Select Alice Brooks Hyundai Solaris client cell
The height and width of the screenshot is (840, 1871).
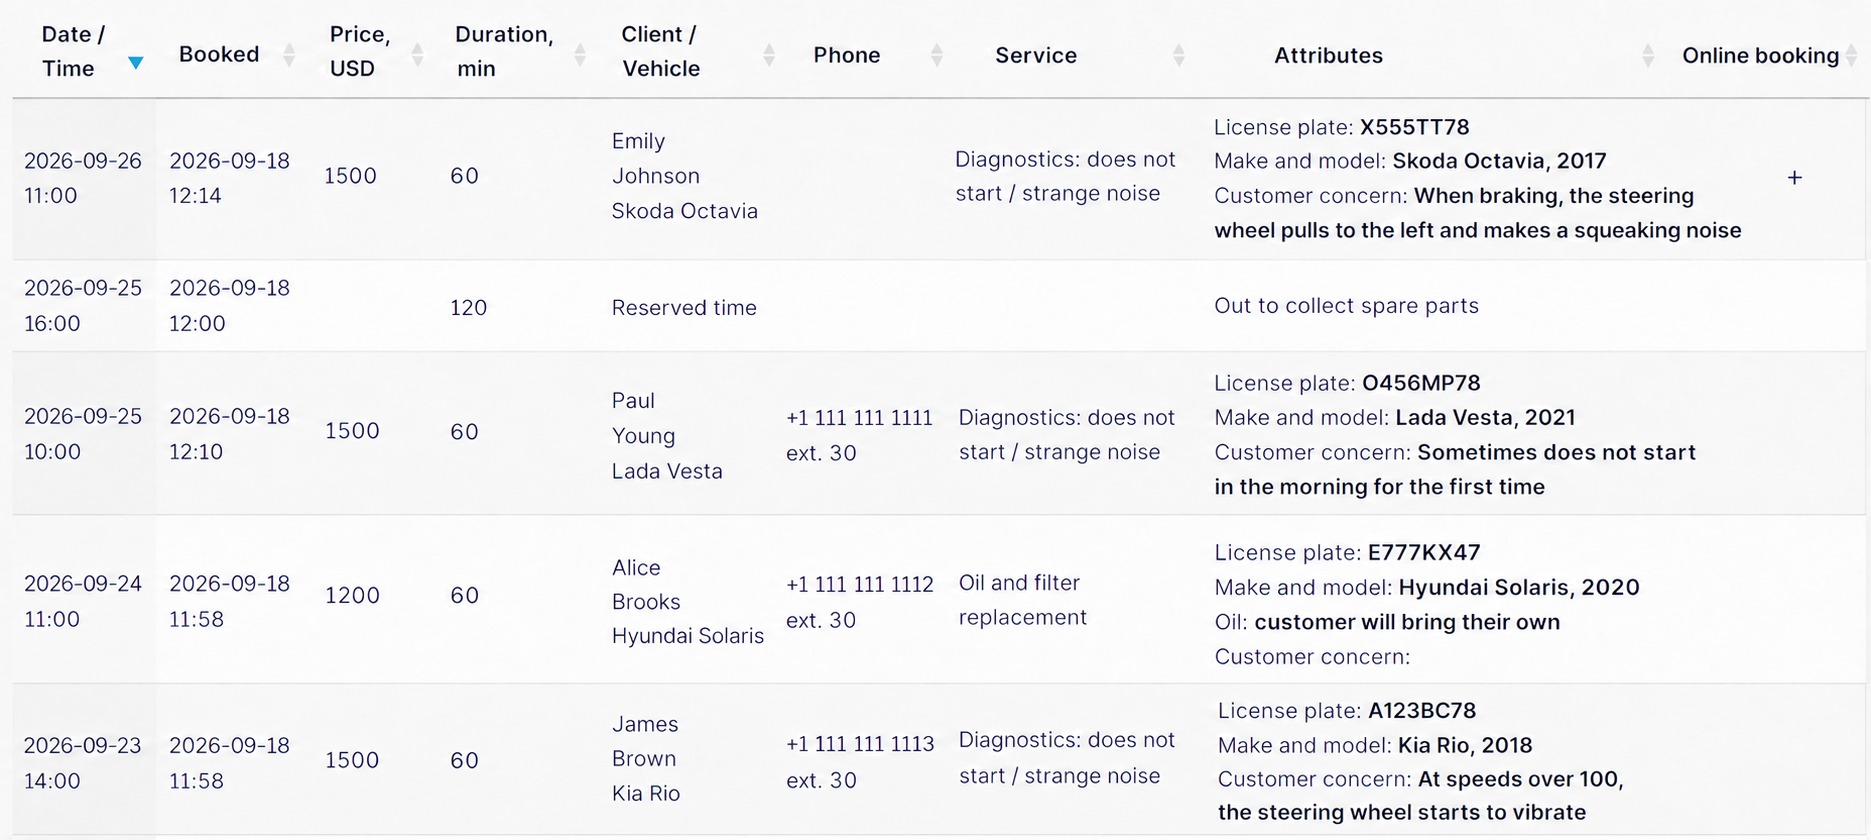tap(688, 601)
